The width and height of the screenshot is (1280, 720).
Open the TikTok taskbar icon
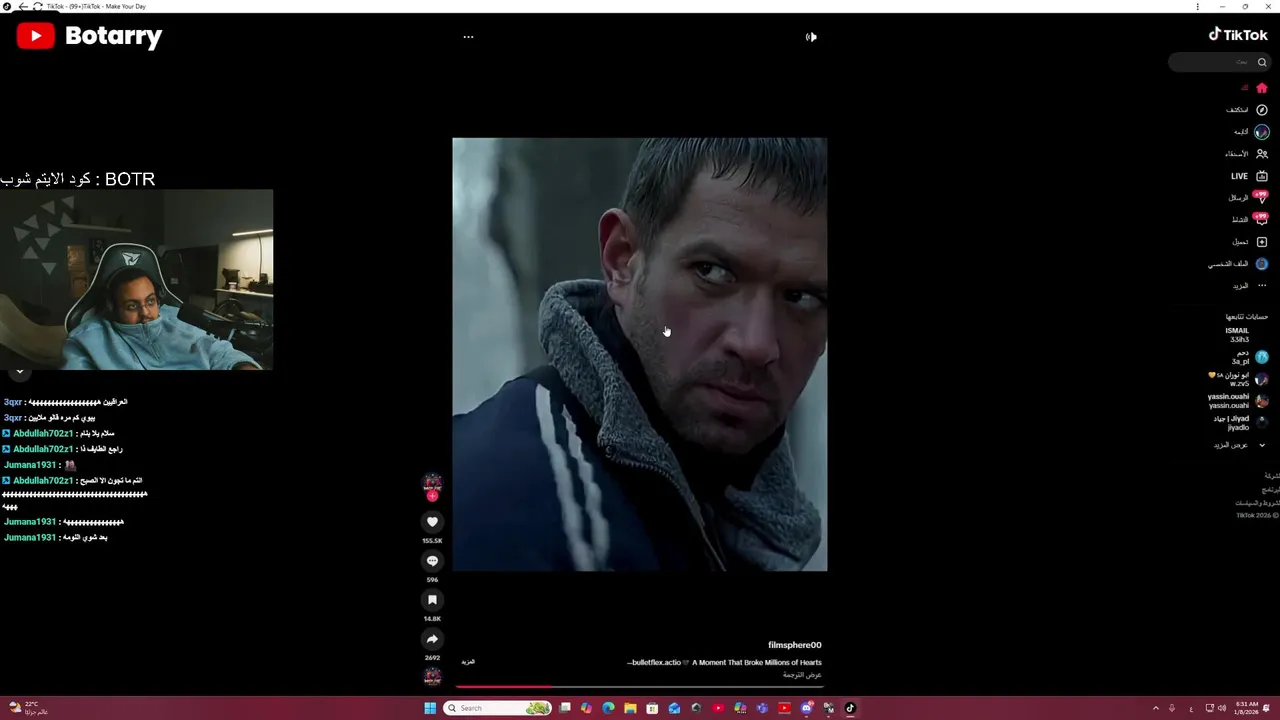pos(850,708)
